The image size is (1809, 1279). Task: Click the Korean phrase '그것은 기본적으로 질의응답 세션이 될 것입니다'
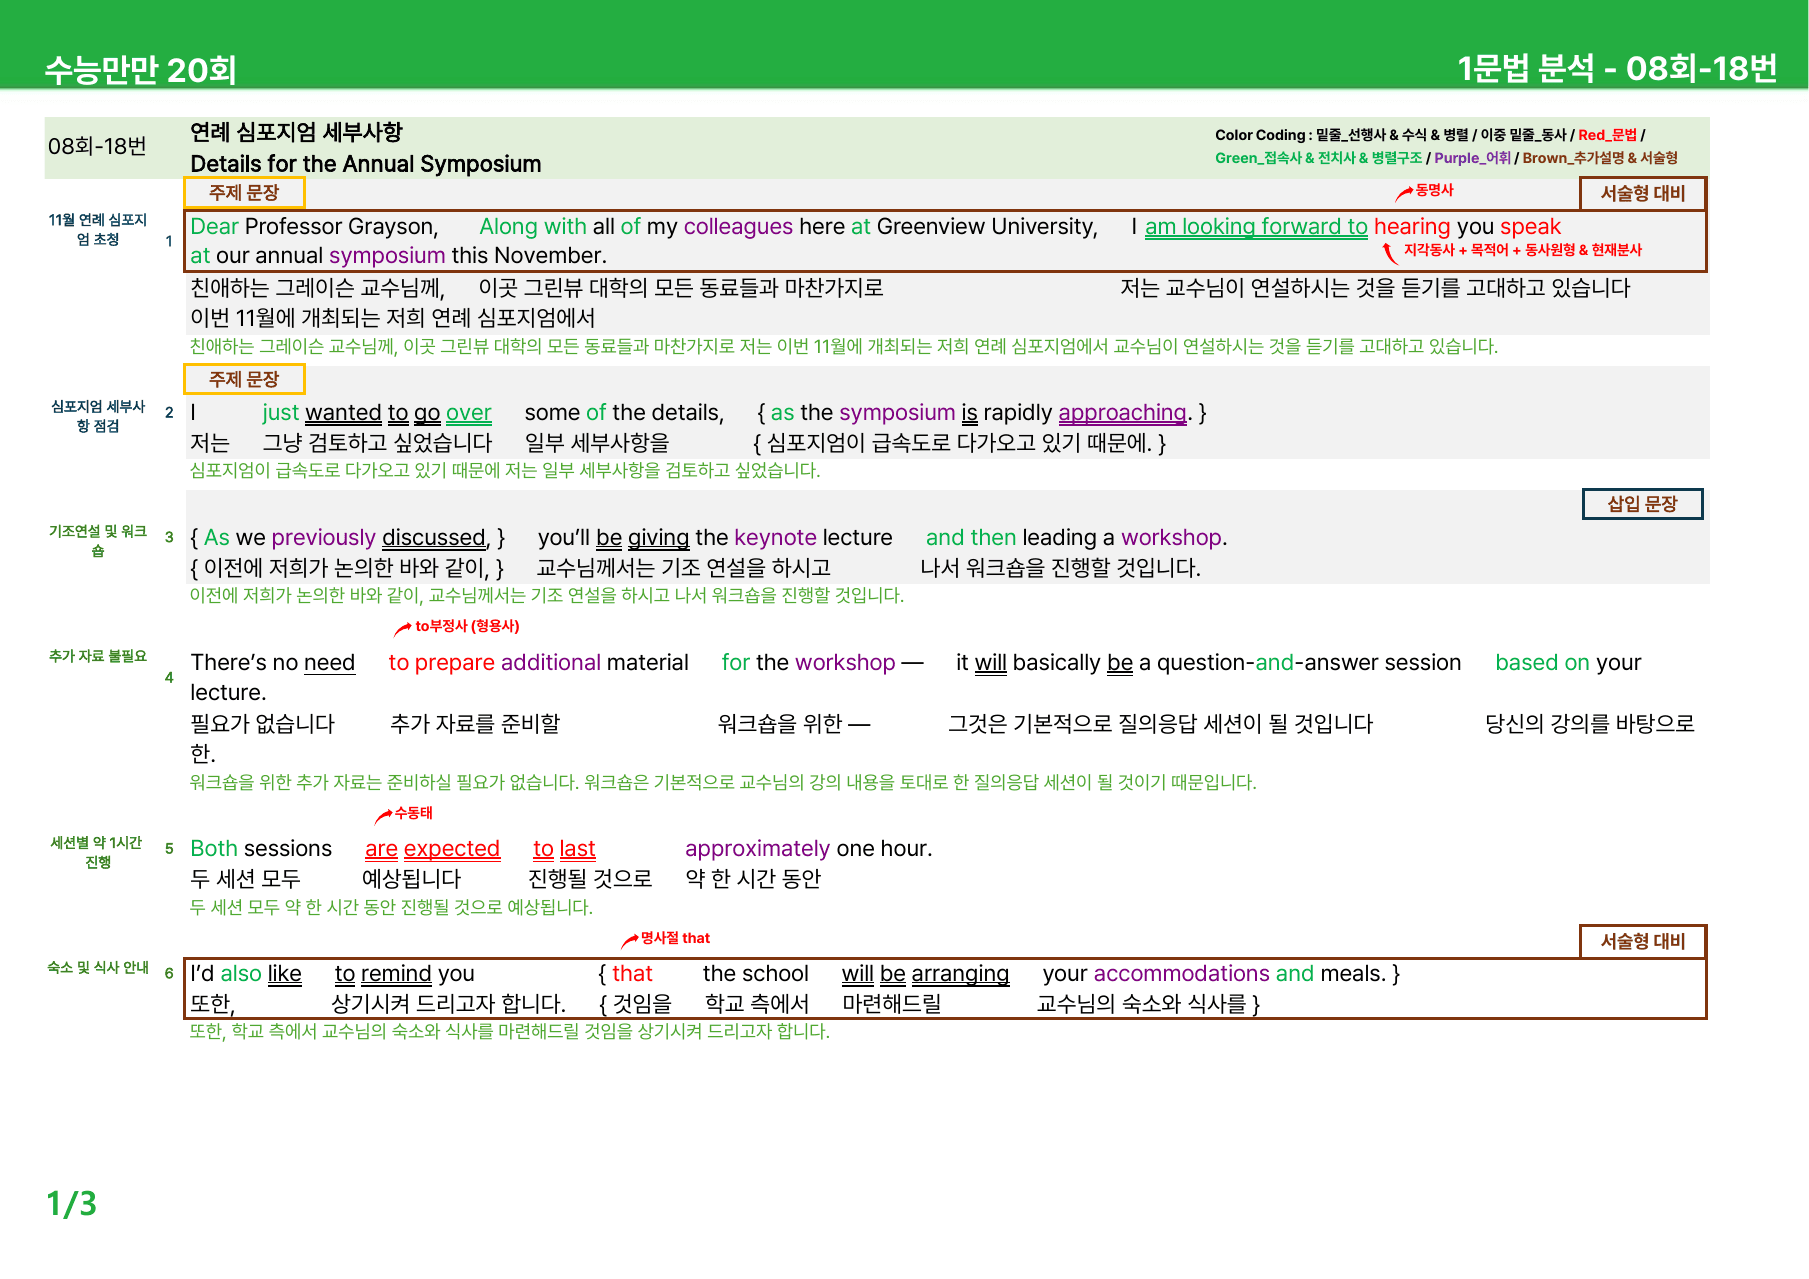[1161, 724]
